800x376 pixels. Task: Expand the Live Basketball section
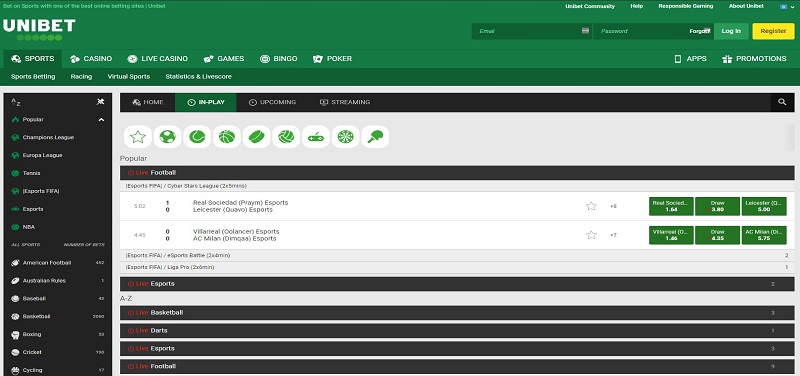coord(457,312)
